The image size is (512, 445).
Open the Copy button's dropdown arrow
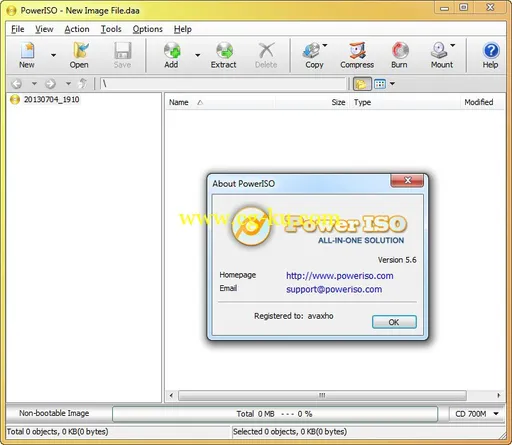(325, 45)
